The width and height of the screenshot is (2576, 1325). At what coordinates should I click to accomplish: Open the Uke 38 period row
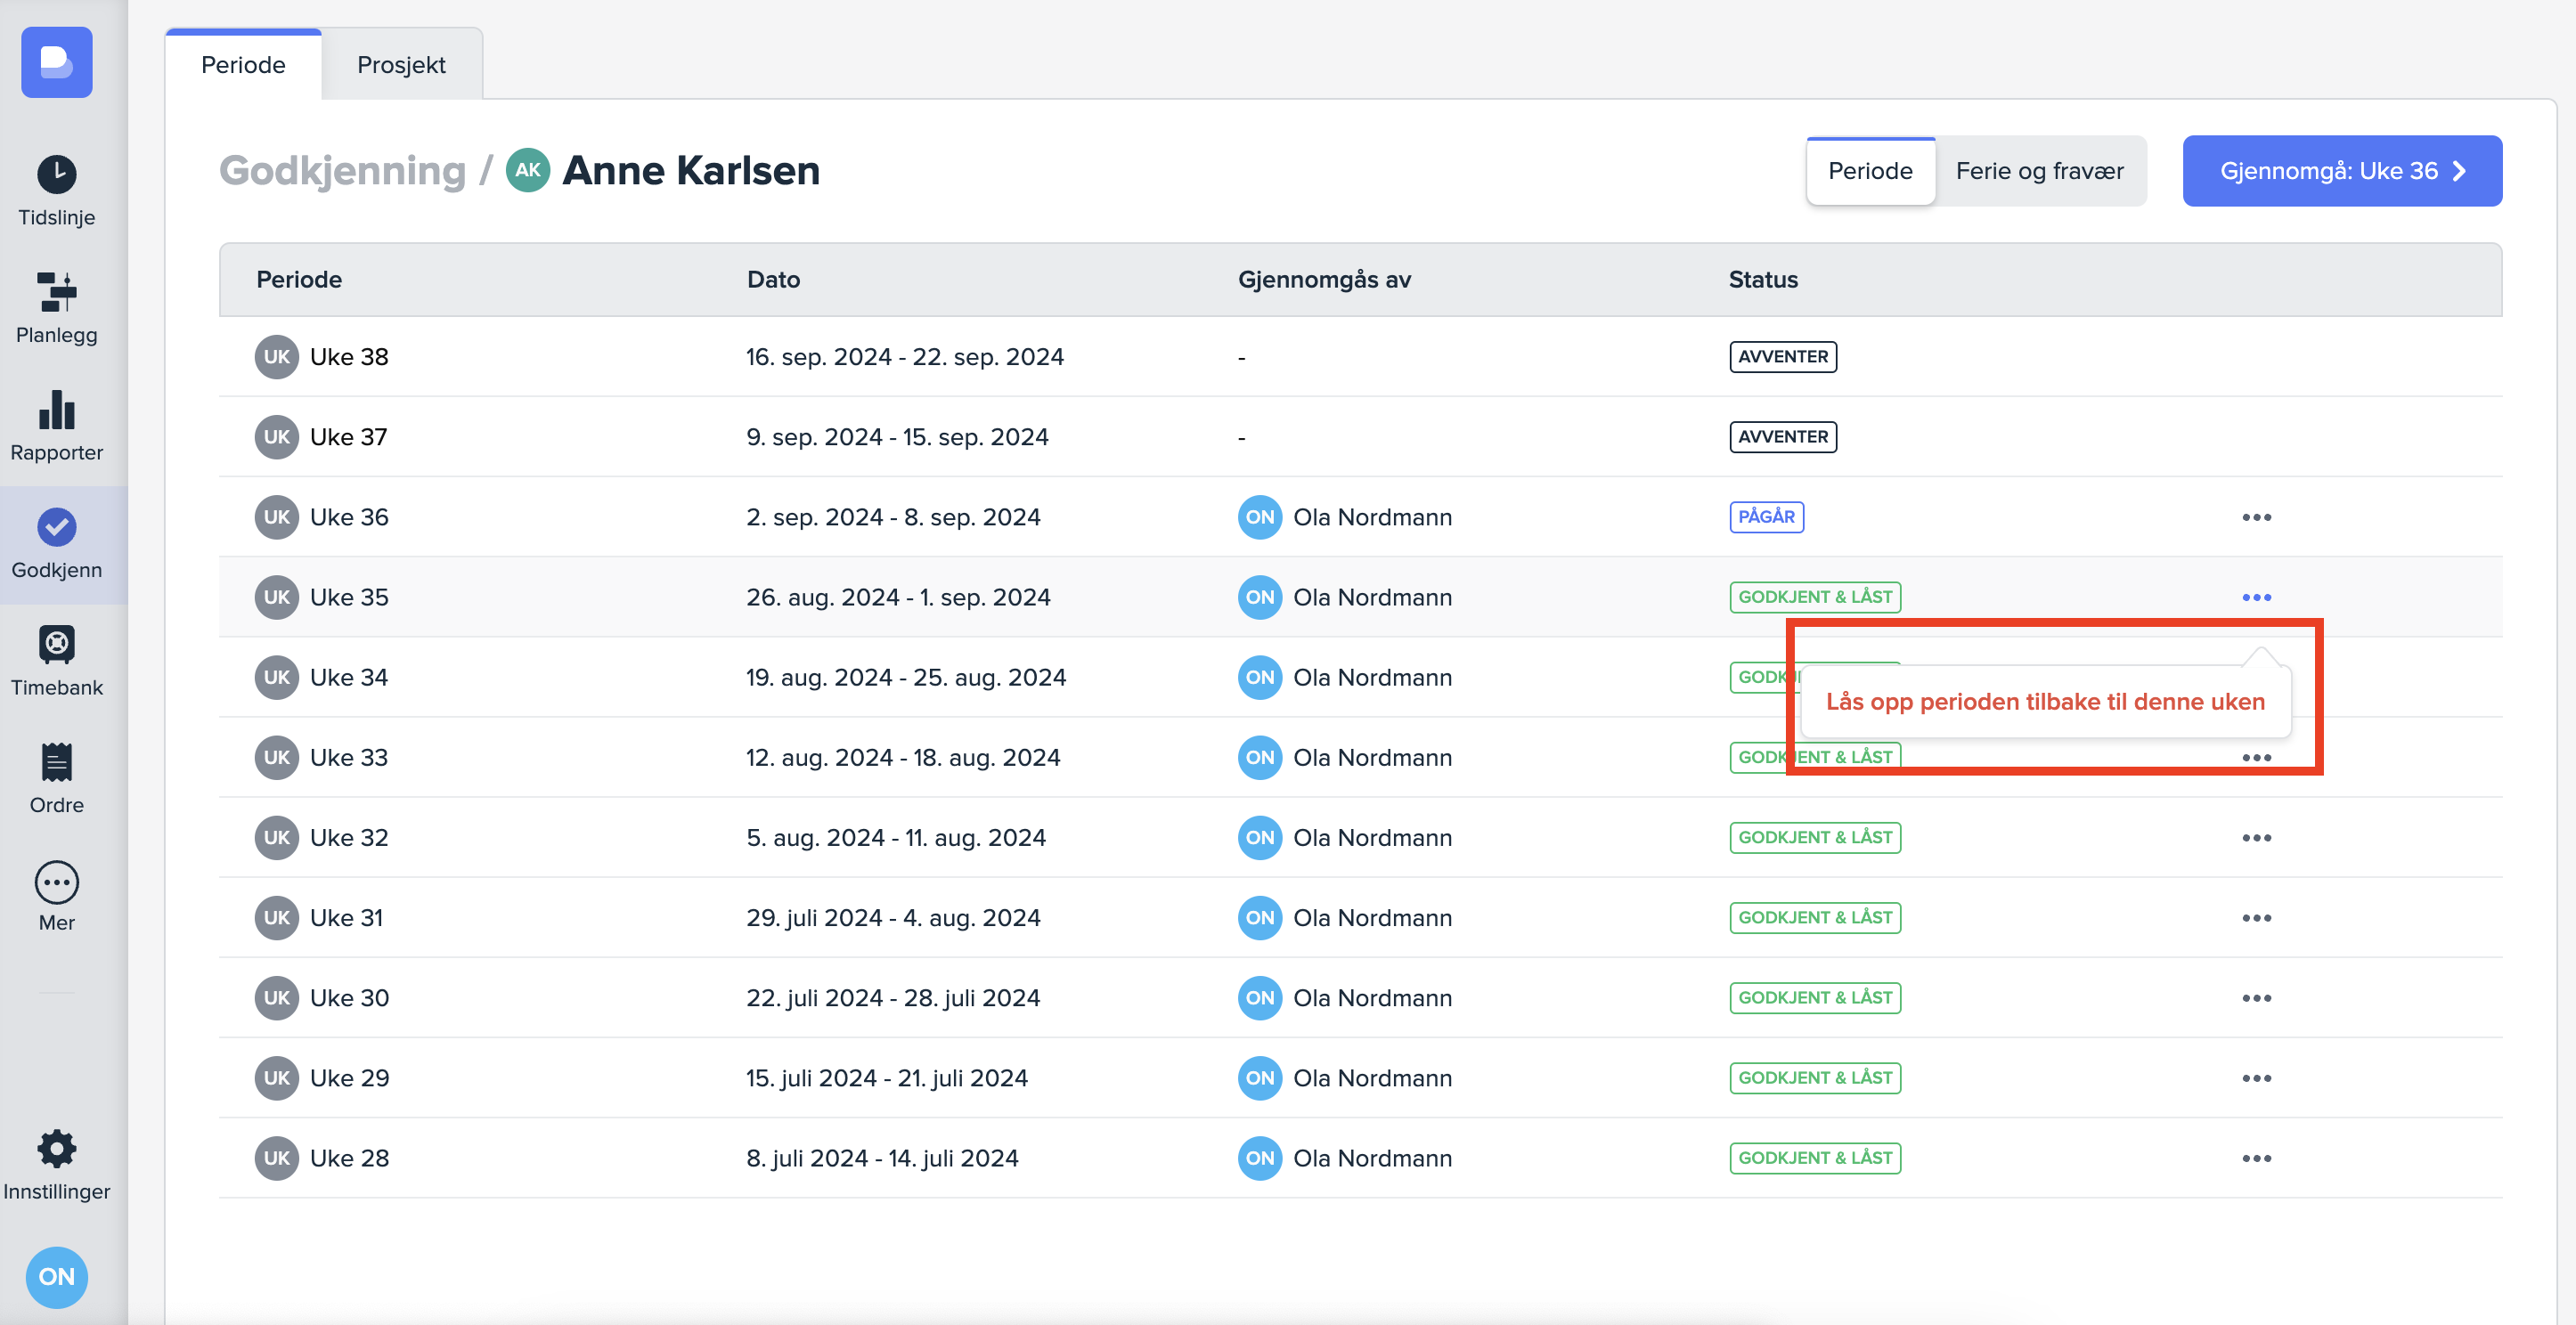[348, 357]
